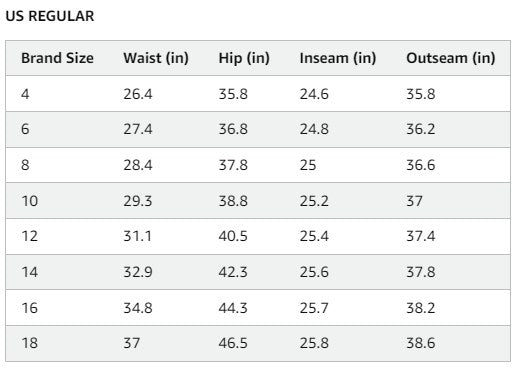Click waist value 31.1 for size 12
This screenshot has height=368, width=514.
pos(137,236)
